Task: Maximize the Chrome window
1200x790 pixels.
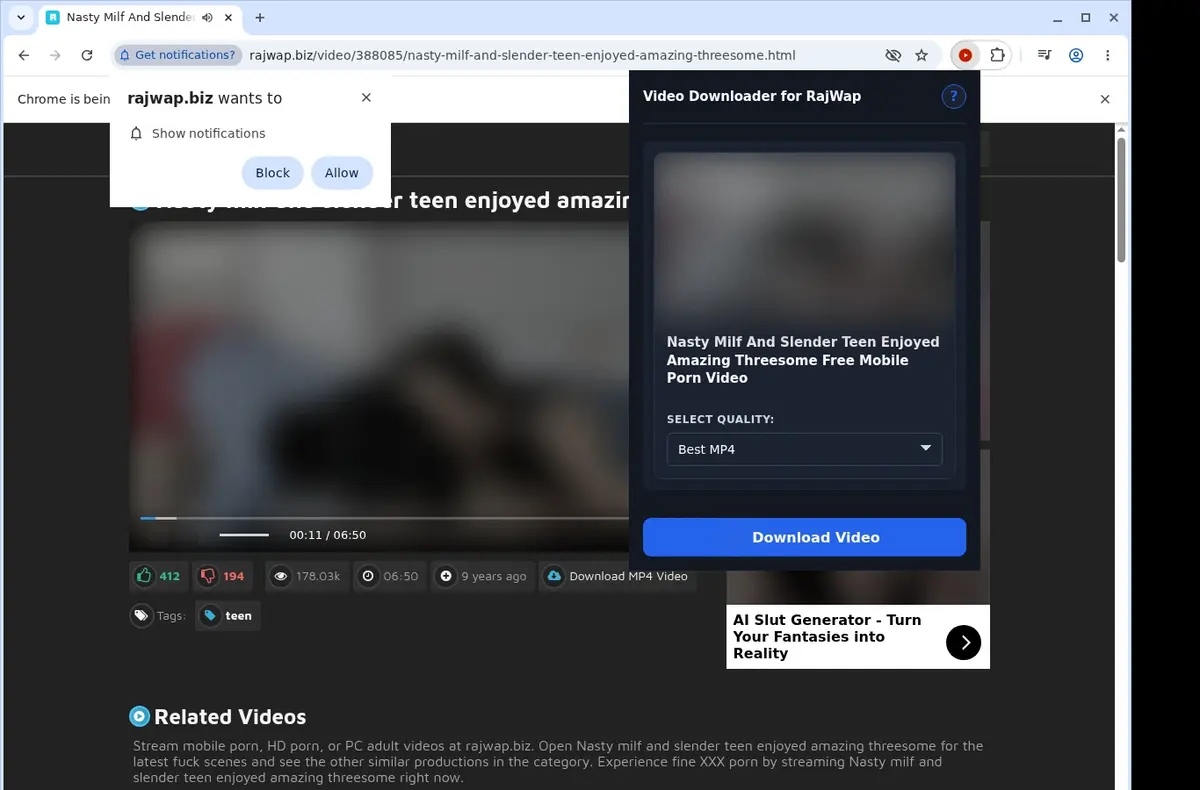Action: tap(1086, 17)
